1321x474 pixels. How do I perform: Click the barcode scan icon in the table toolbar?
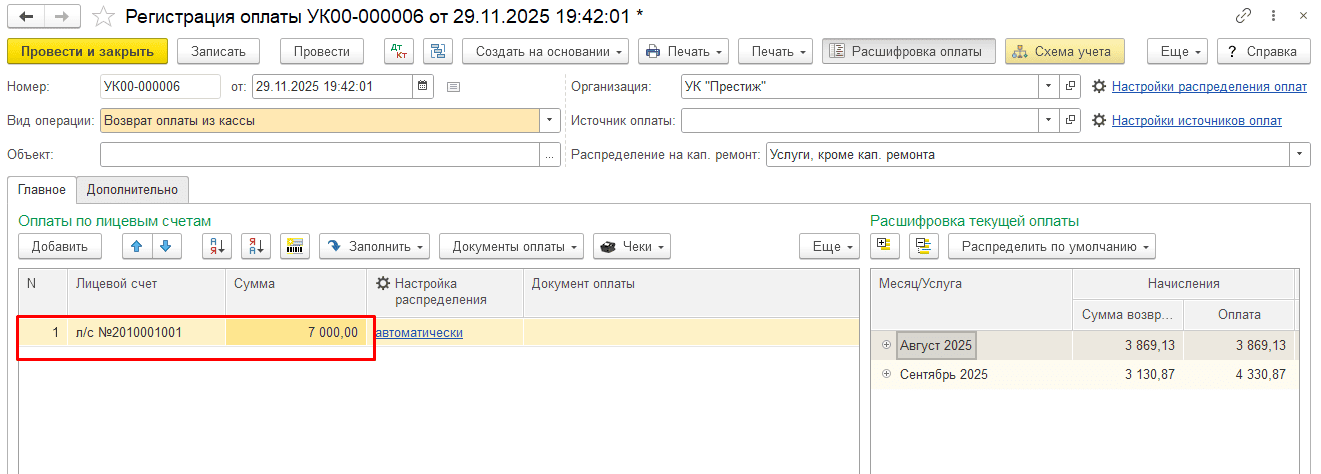tap(295, 246)
